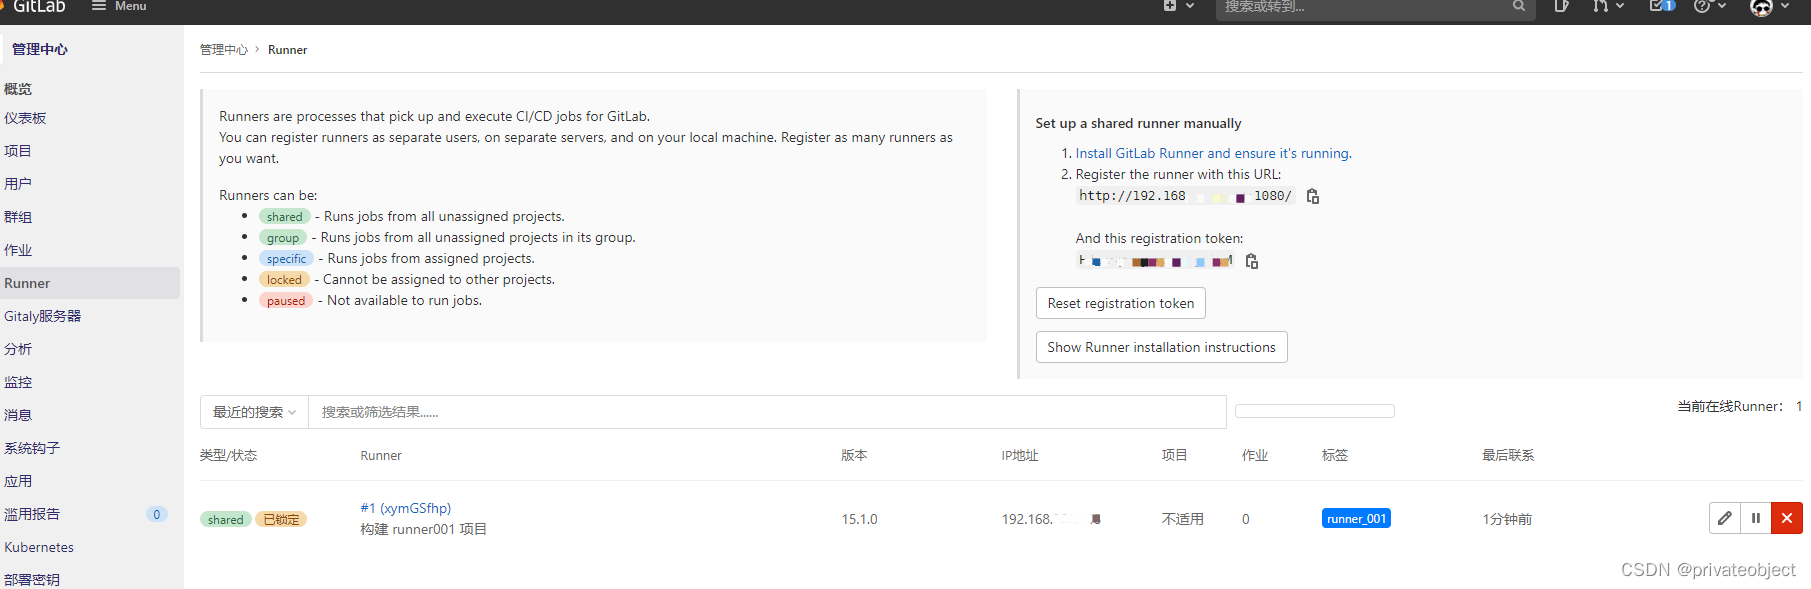Copy the registration token
Image resolution: width=1811 pixels, height=589 pixels.
pyautogui.click(x=1251, y=261)
